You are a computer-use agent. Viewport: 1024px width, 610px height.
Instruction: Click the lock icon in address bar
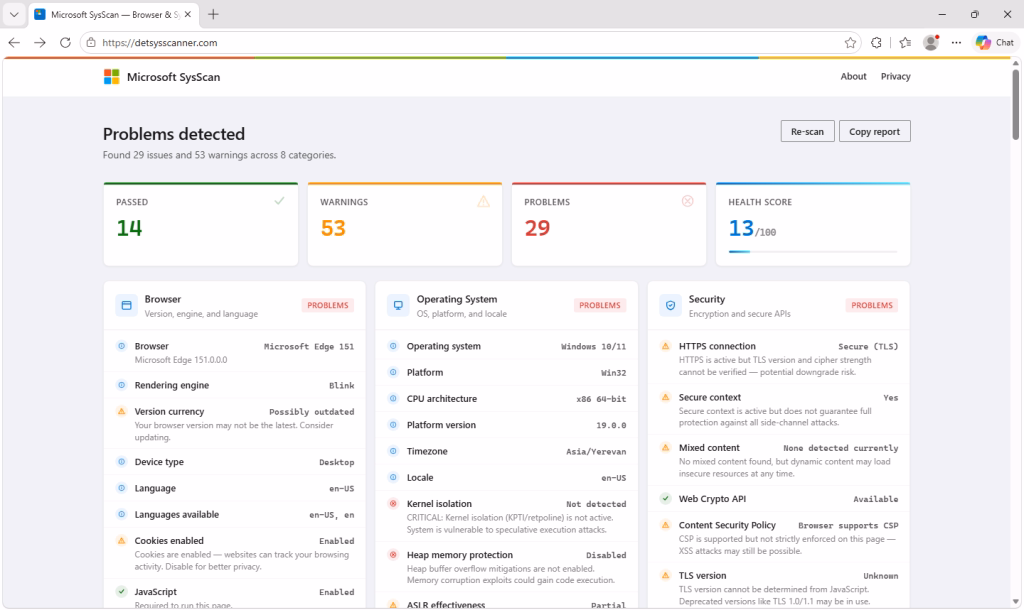(x=91, y=42)
